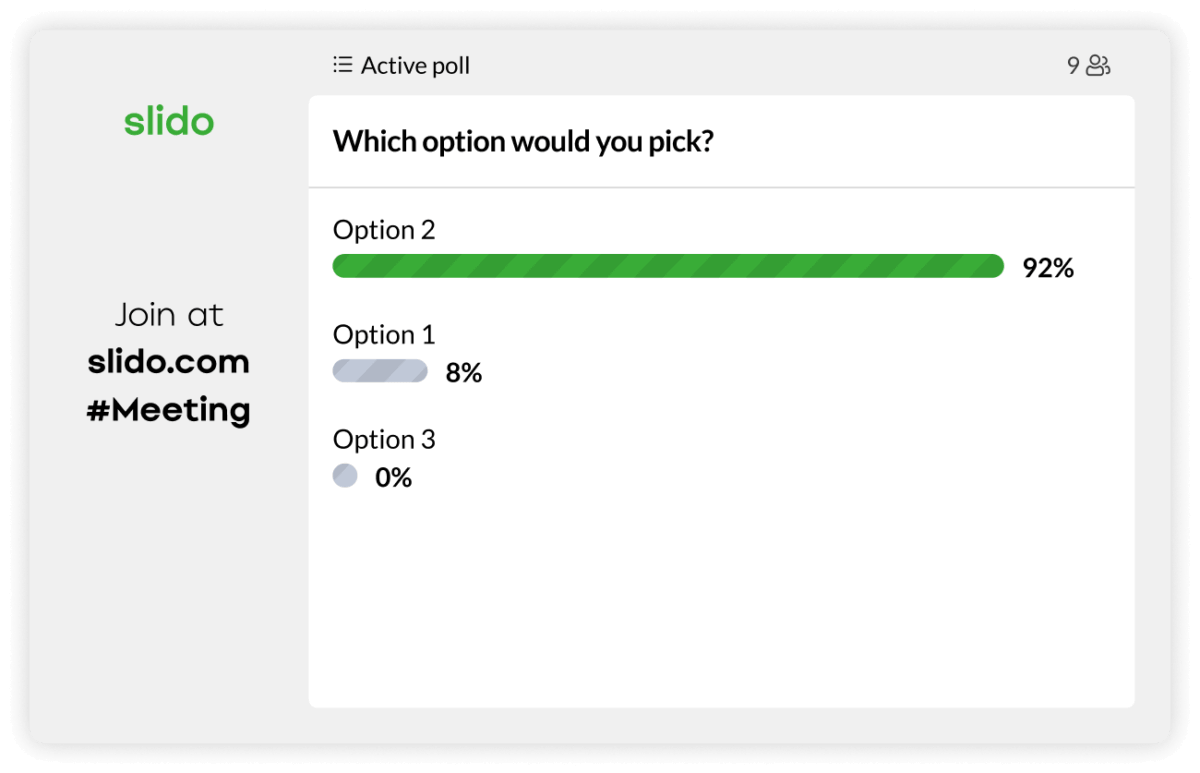Click the Active poll label
This screenshot has width=1200, height=773.
[x=415, y=66]
